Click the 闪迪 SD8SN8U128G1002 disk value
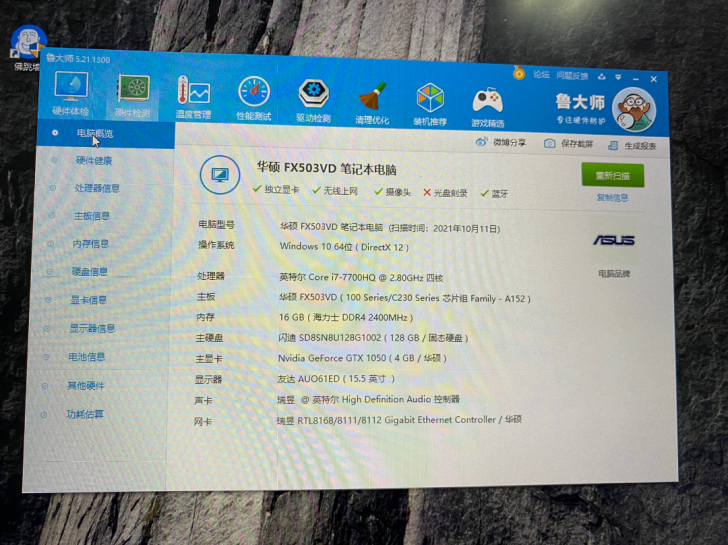The width and height of the screenshot is (728, 545). [373, 338]
